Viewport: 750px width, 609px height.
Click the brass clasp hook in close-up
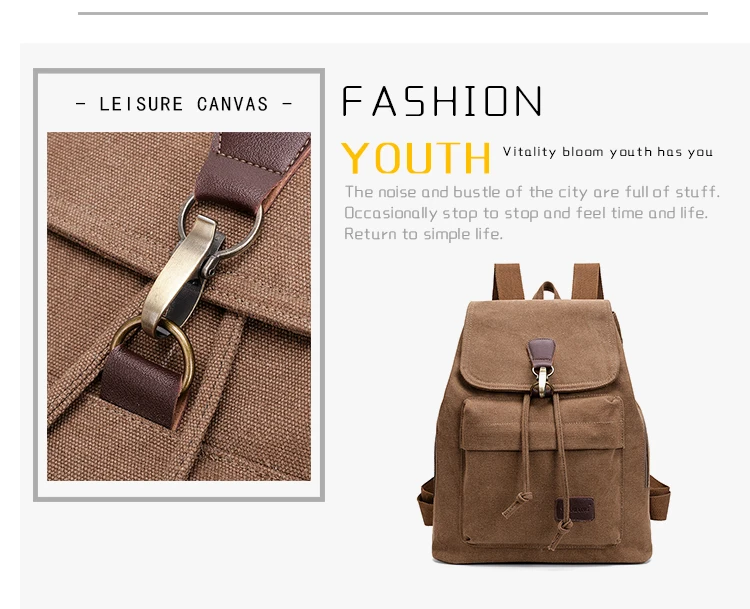(180, 275)
